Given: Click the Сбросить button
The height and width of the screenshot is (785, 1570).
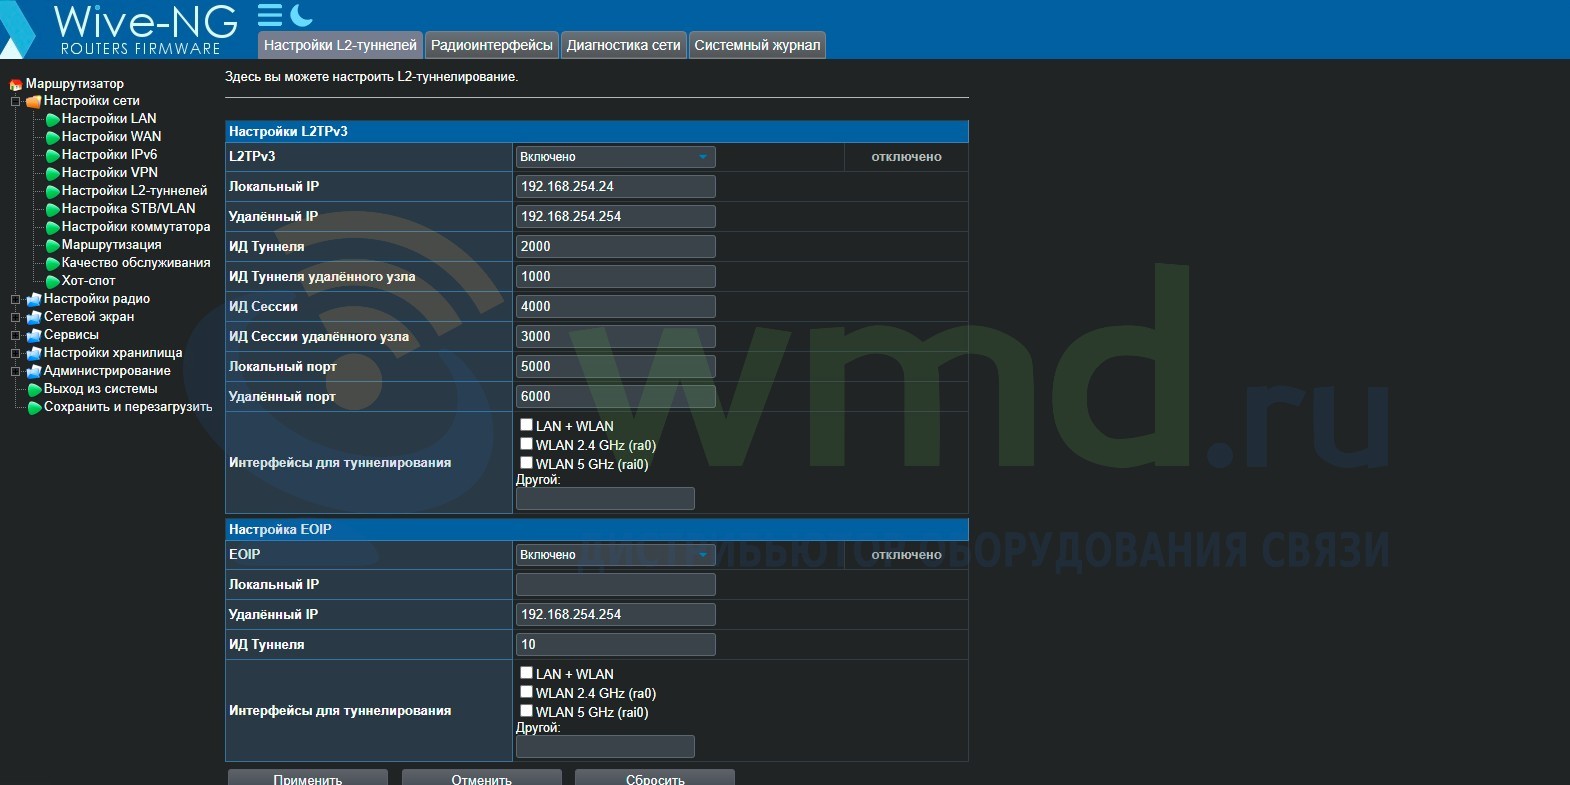Looking at the screenshot, I should [655, 778].
